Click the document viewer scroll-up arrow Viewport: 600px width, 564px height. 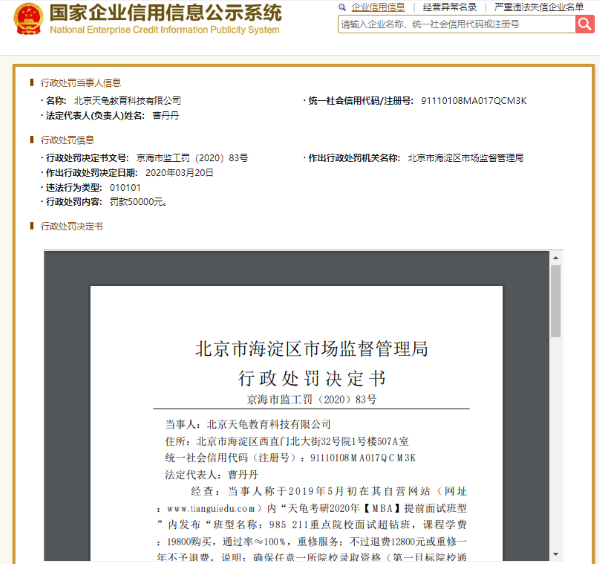coord(556,258)
